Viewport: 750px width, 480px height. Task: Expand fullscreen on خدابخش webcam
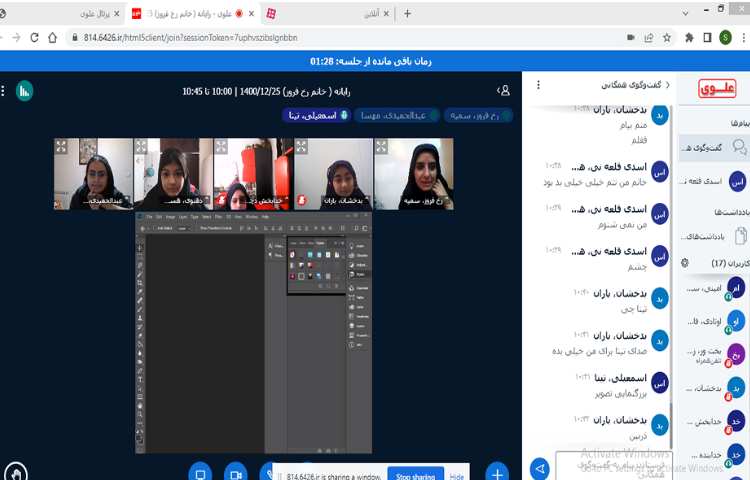(x=221, y=146)
